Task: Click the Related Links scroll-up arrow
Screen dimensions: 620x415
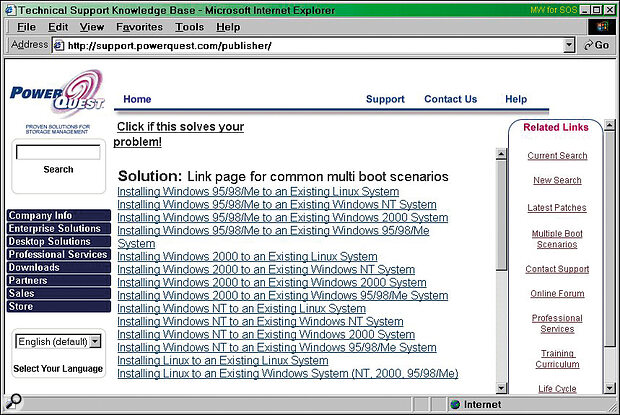Action: pos(609,125)
